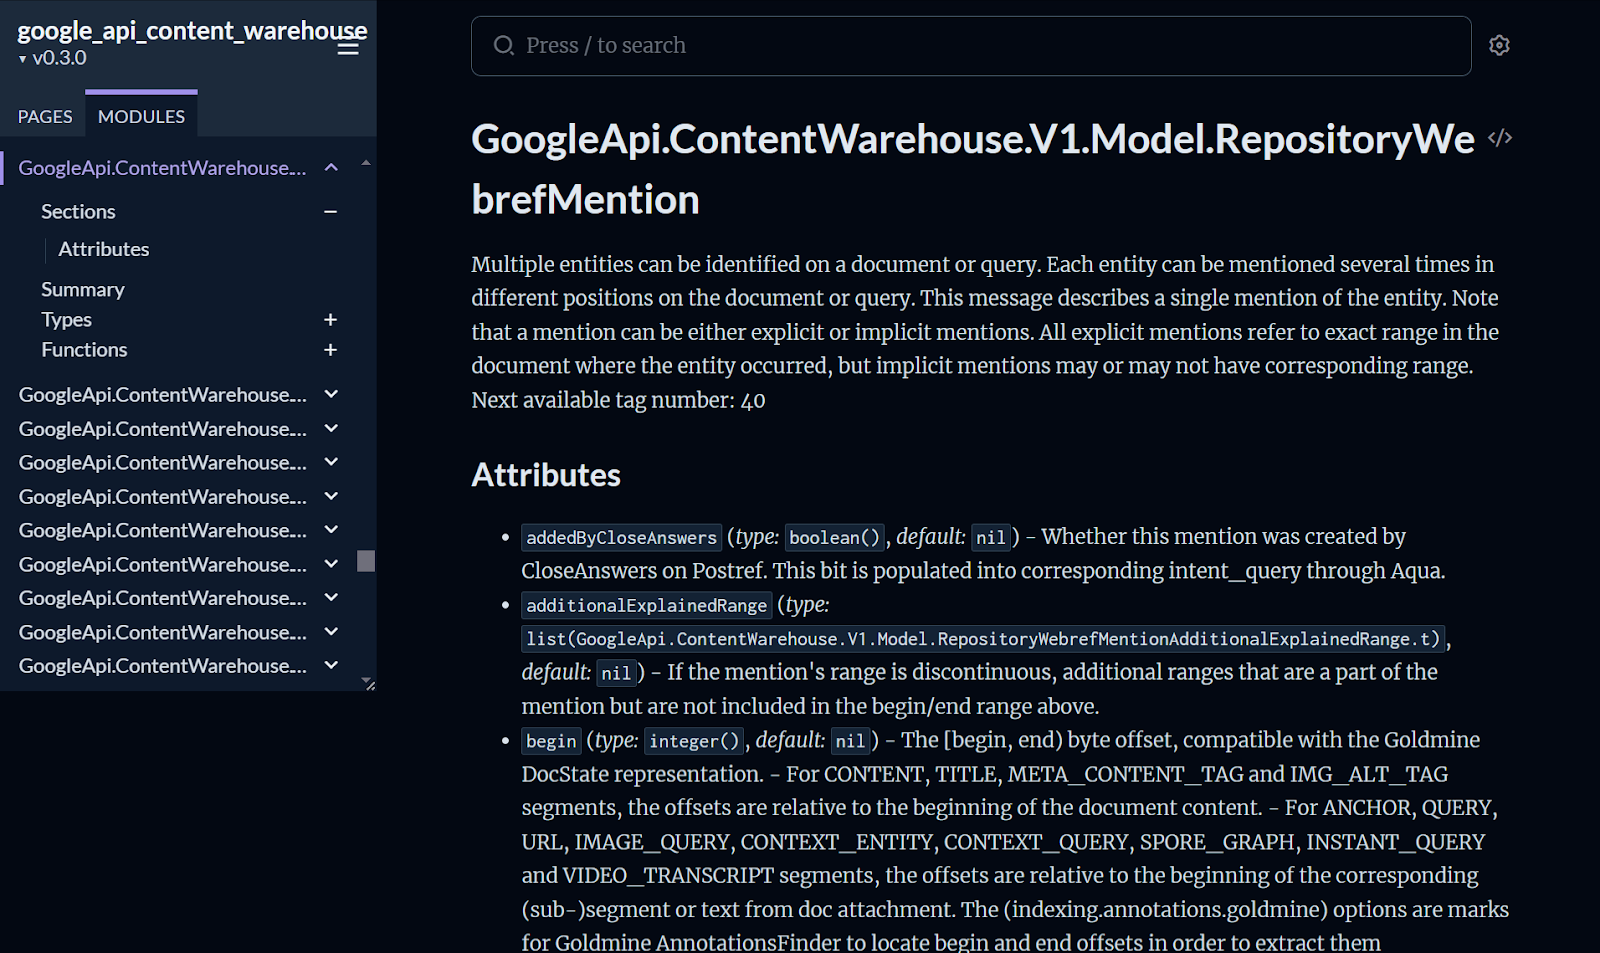Open the boolean() type link
1600x953 pixels.
point(835,538)
